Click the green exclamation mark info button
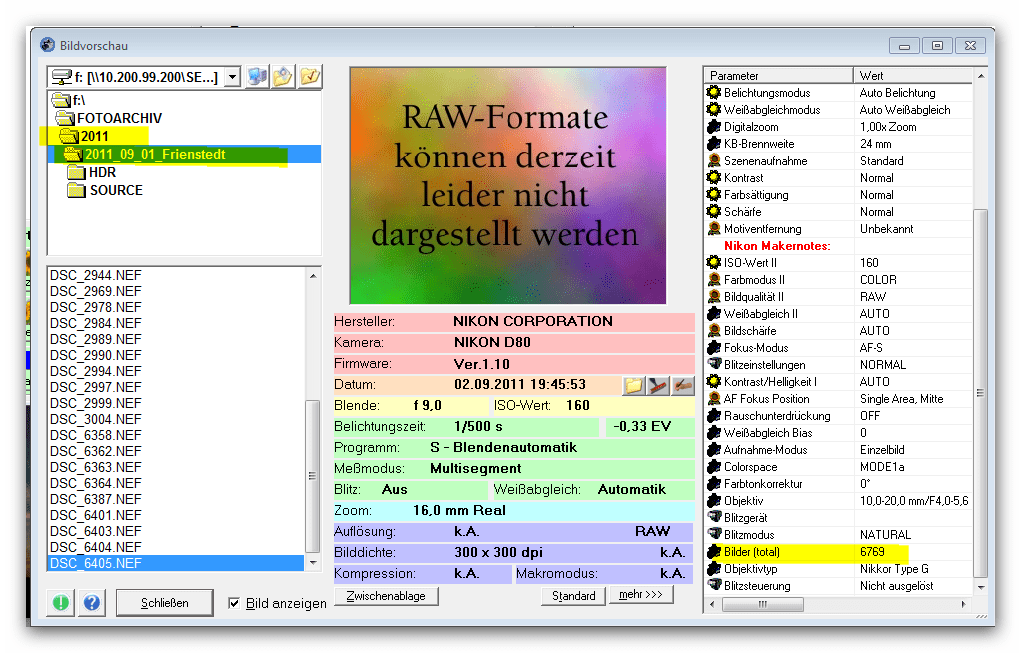 (x=60, y=603)
